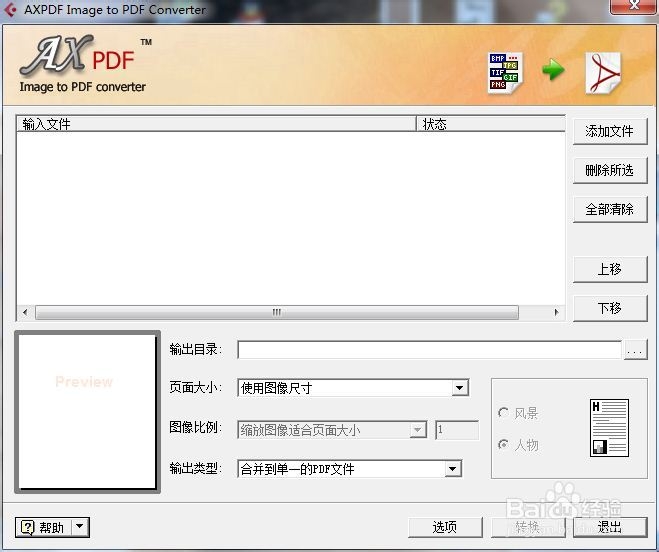Click the green arrow icon in banner

pyautogui.click(x=553, y=69)
